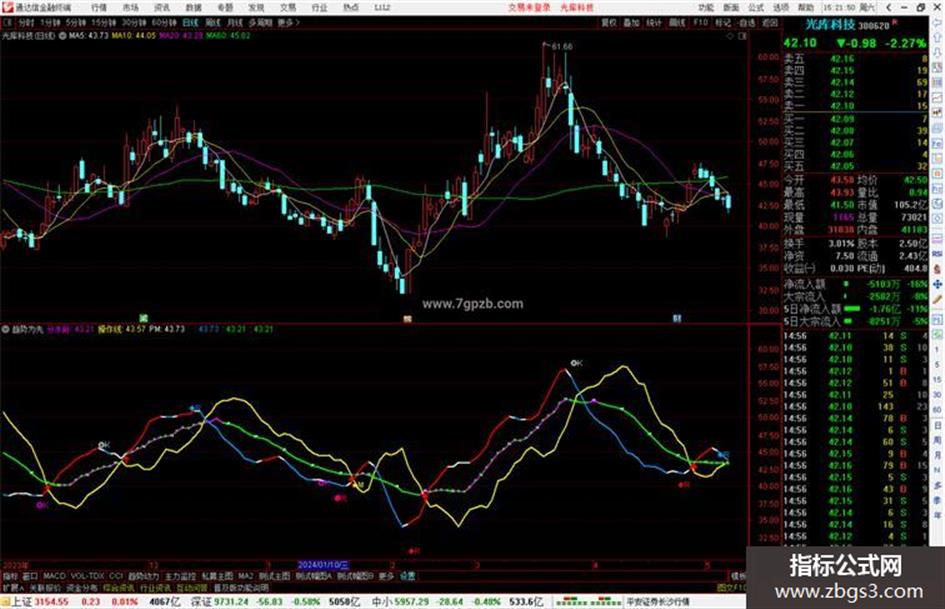Click the 趋势为先 indicator settings icon
Image resolution: width=945 pixels, height=609 pixels.
coord(6,329)
